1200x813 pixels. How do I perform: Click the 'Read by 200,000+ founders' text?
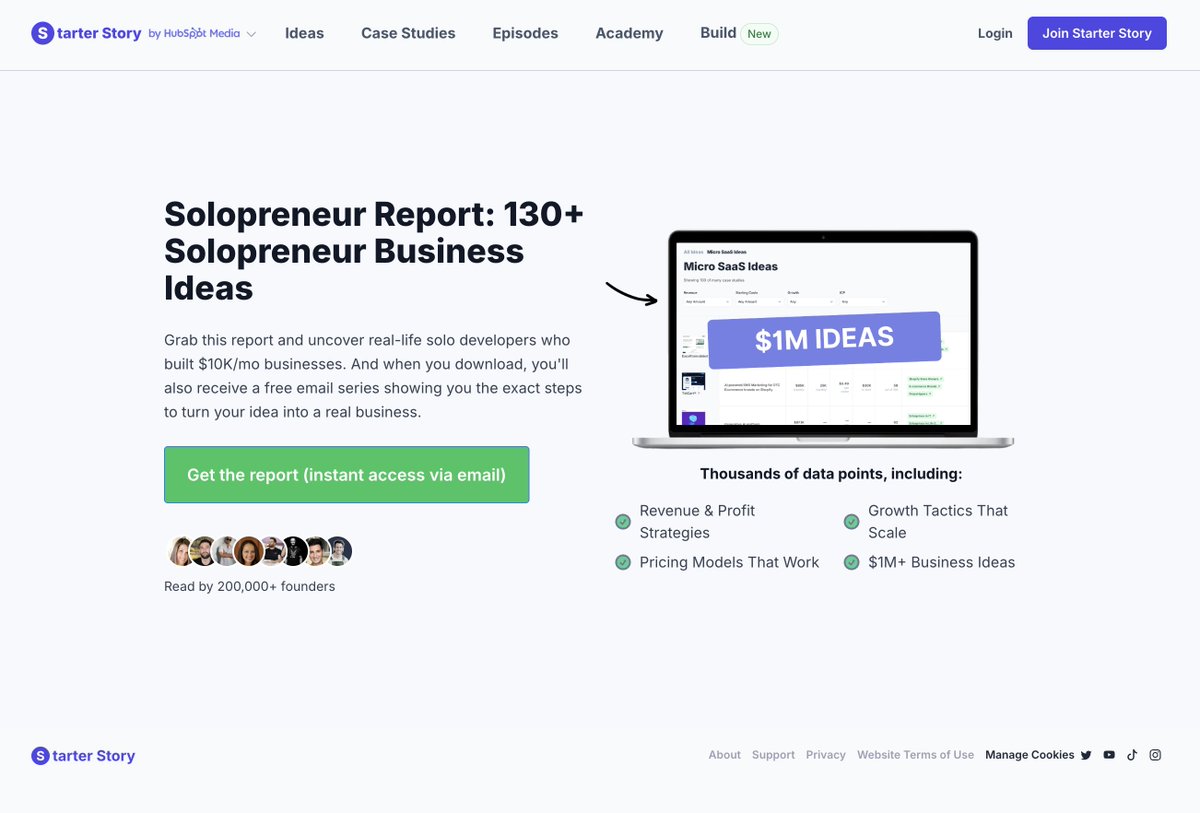[x=249, y=586]
